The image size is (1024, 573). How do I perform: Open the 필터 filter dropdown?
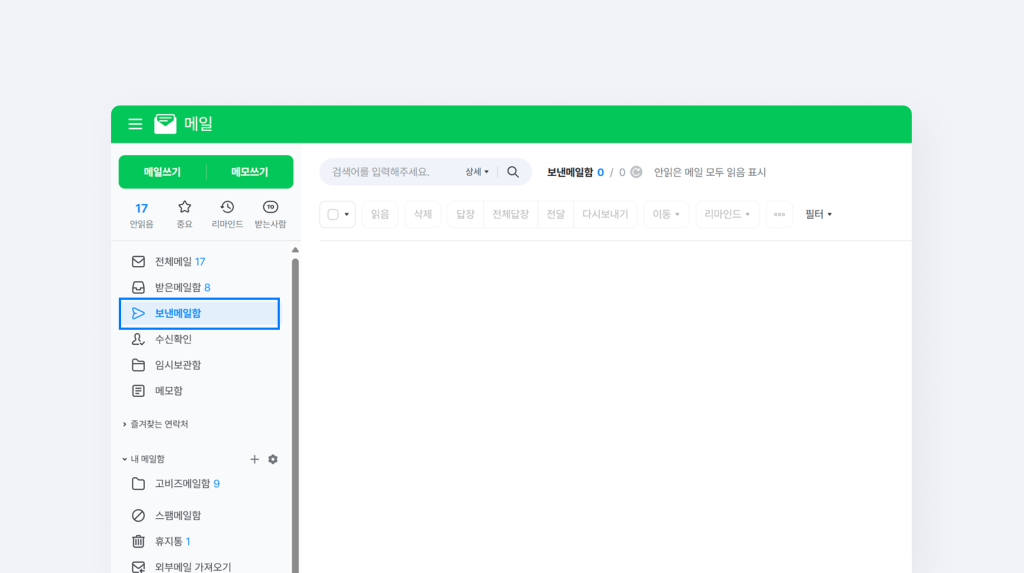tap(818, 214)
